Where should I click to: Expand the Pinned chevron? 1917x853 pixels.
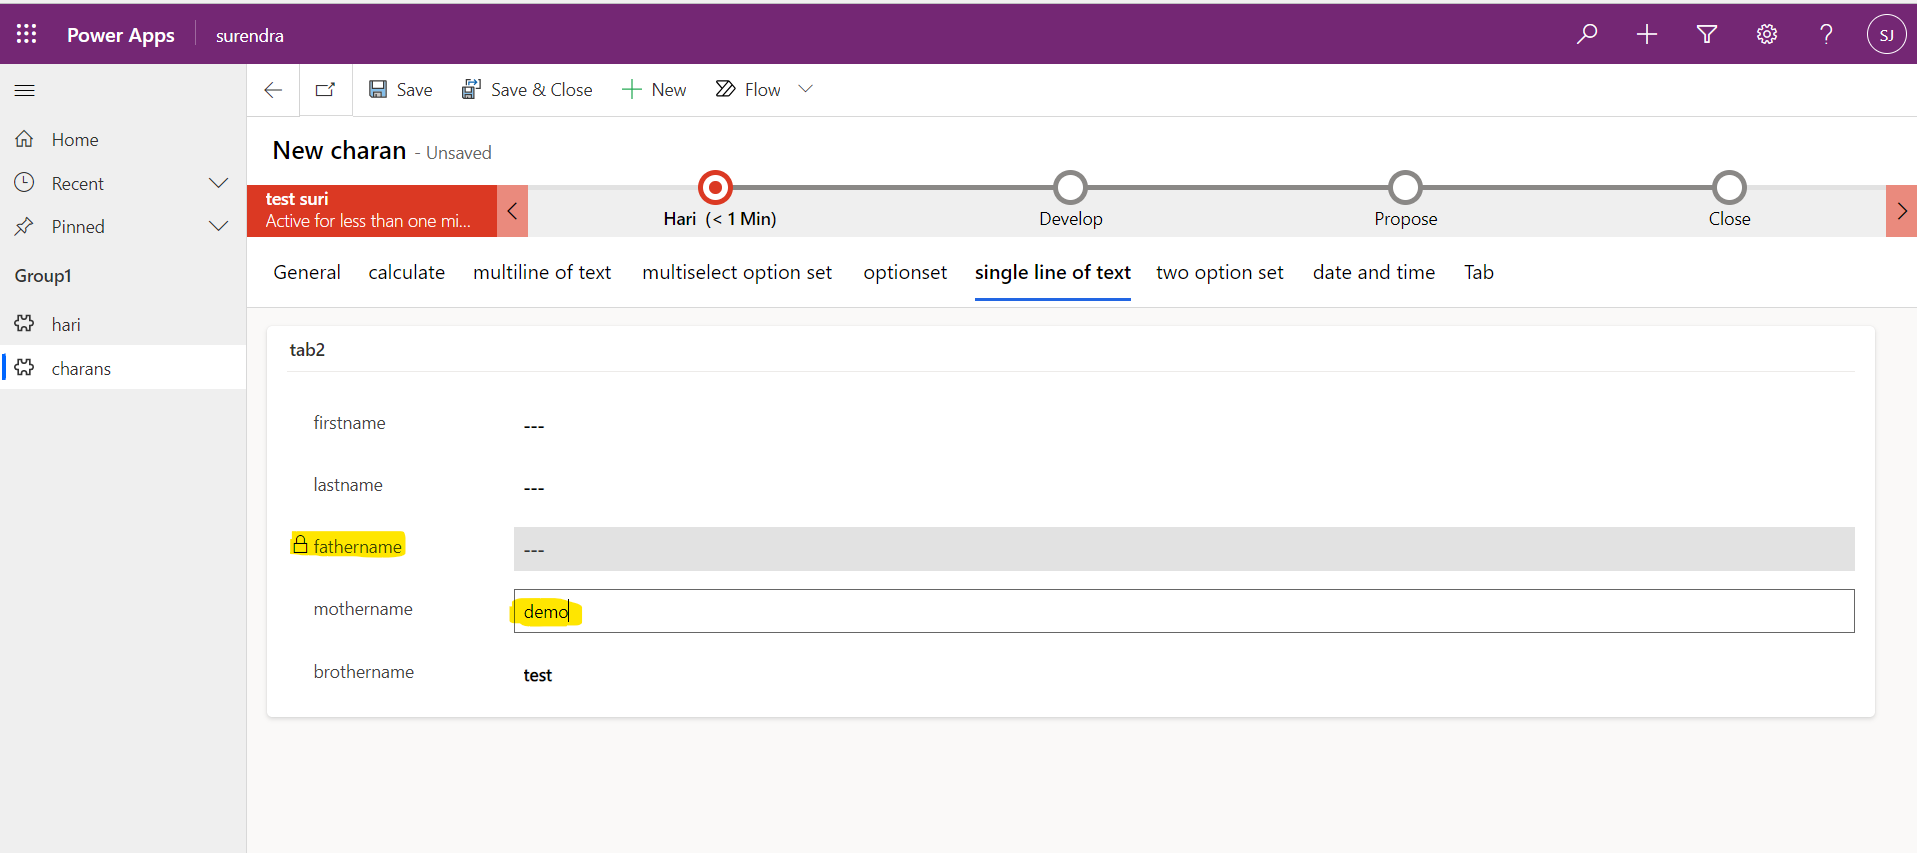[x=218, y=227]
